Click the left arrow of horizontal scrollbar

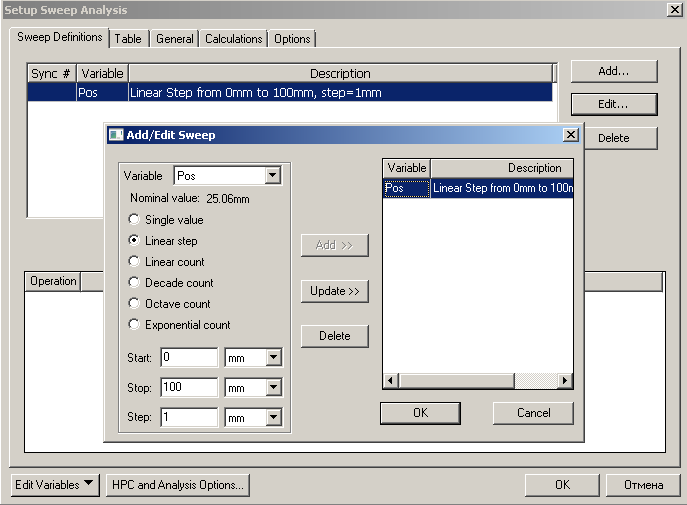(391, 381)
